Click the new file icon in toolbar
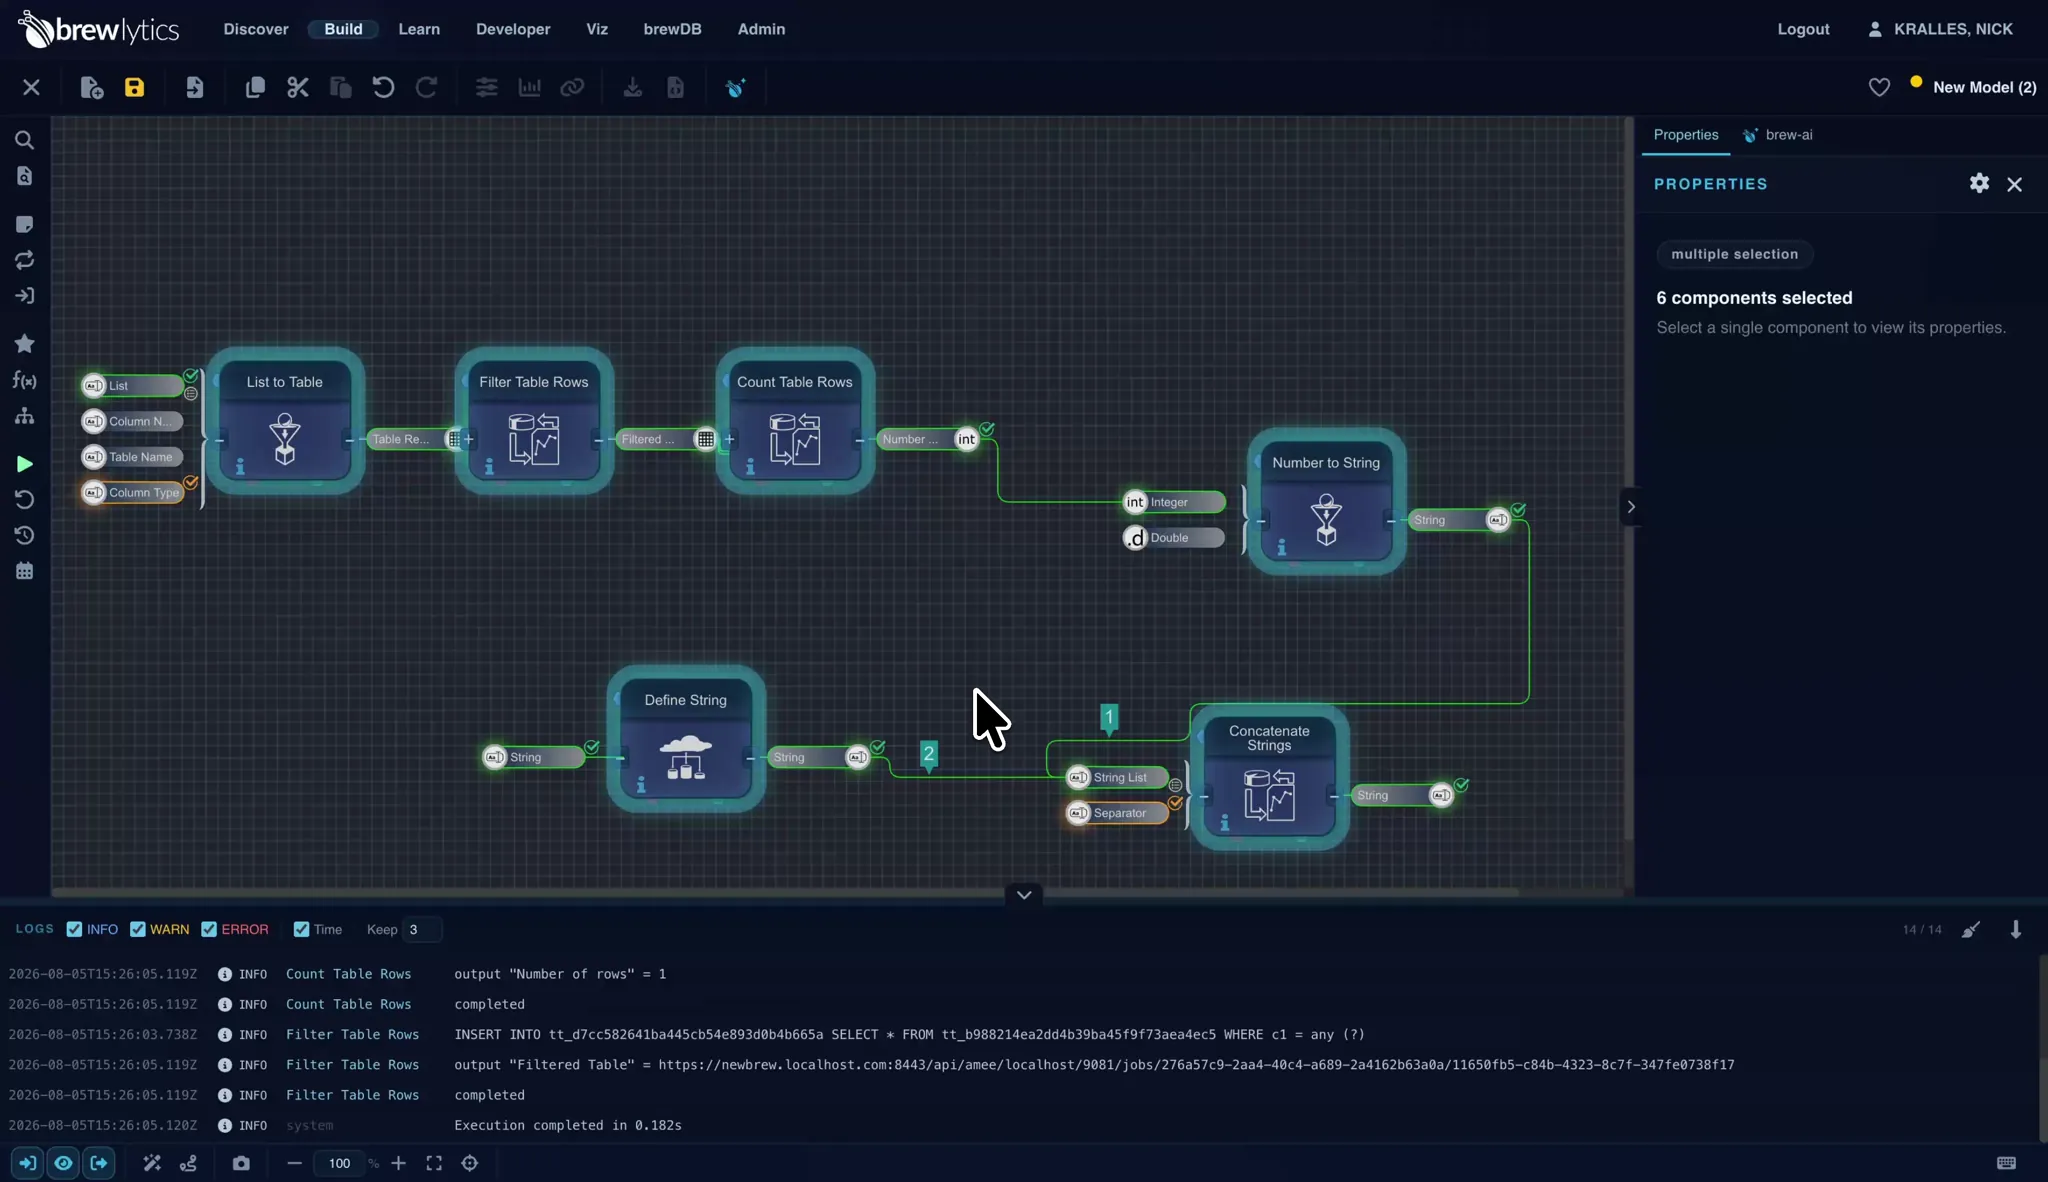 [x=92, y=88]
